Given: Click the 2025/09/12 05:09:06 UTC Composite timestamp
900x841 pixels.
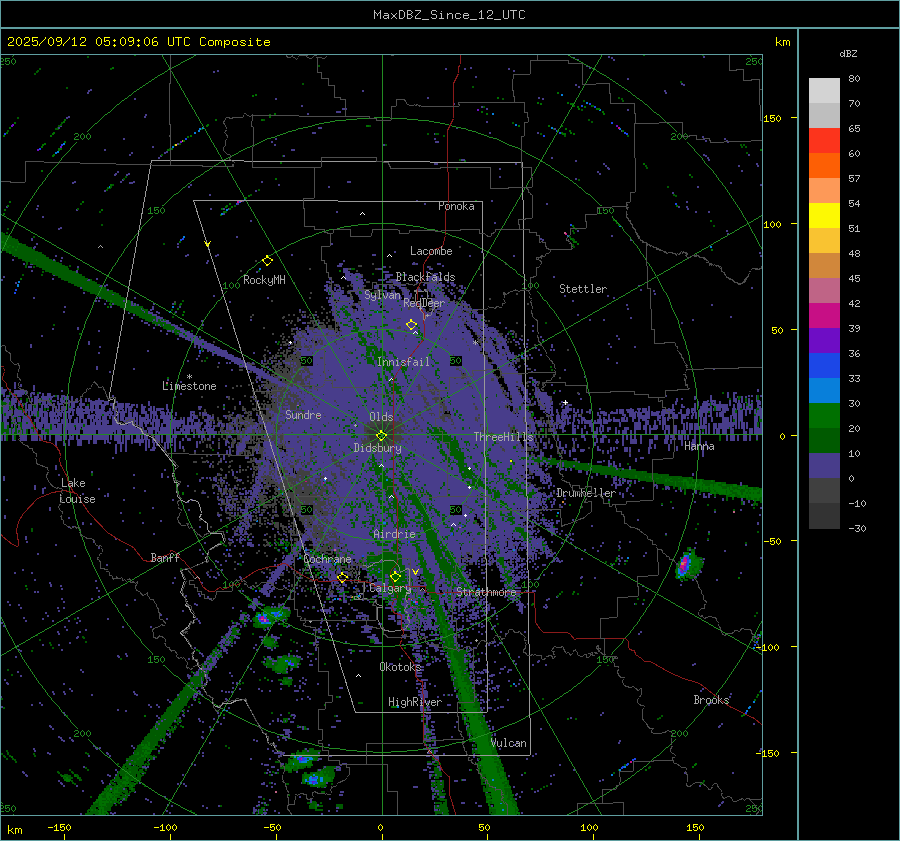Looking at the screenshot, I should 138,42.
